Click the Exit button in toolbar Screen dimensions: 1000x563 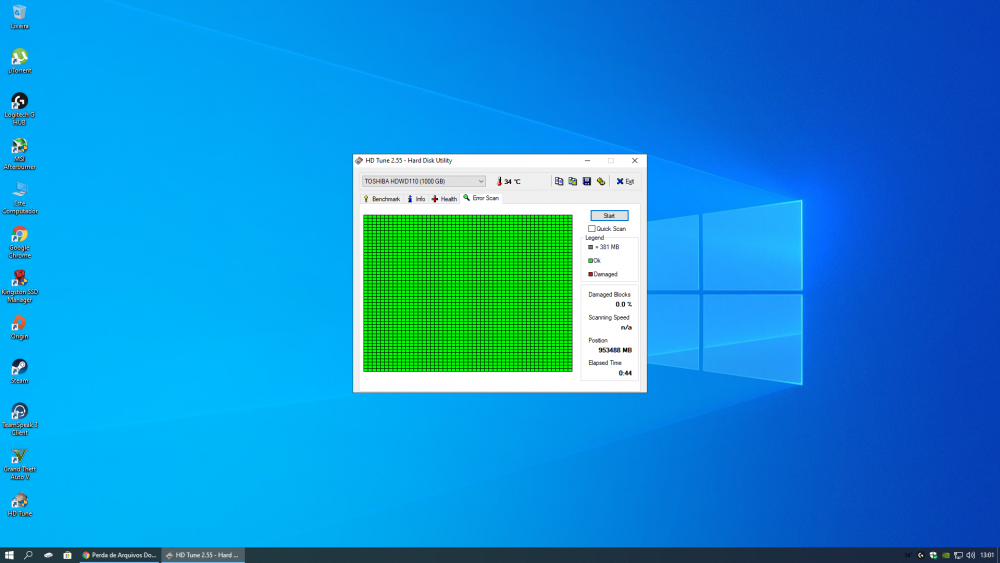tap(625, 181)
